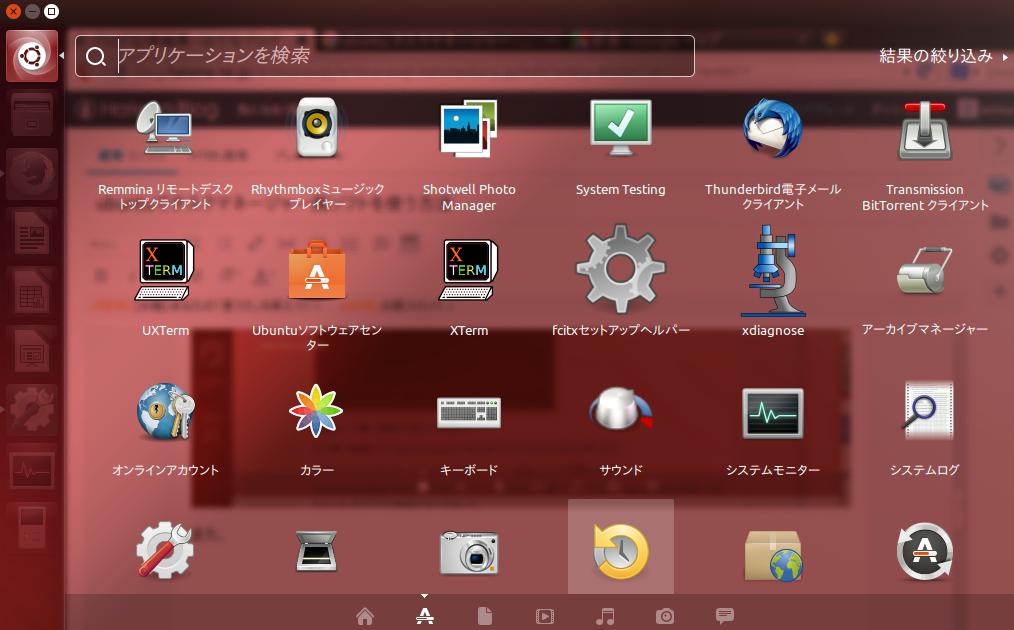The height and width of the screenshot is (630, 1014).
Task: Open fcitx setup helper gear icon
Action: coord(621,269)
